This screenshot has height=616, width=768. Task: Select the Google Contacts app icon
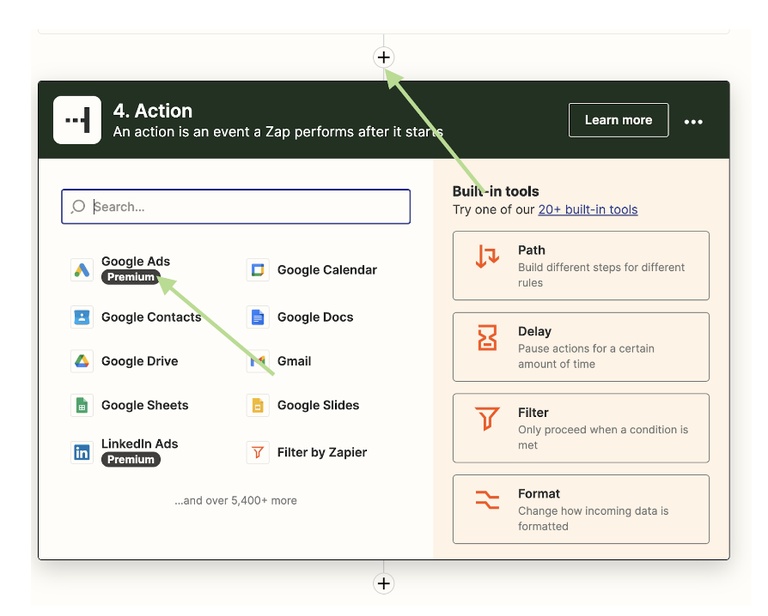(x=82, y=317)
